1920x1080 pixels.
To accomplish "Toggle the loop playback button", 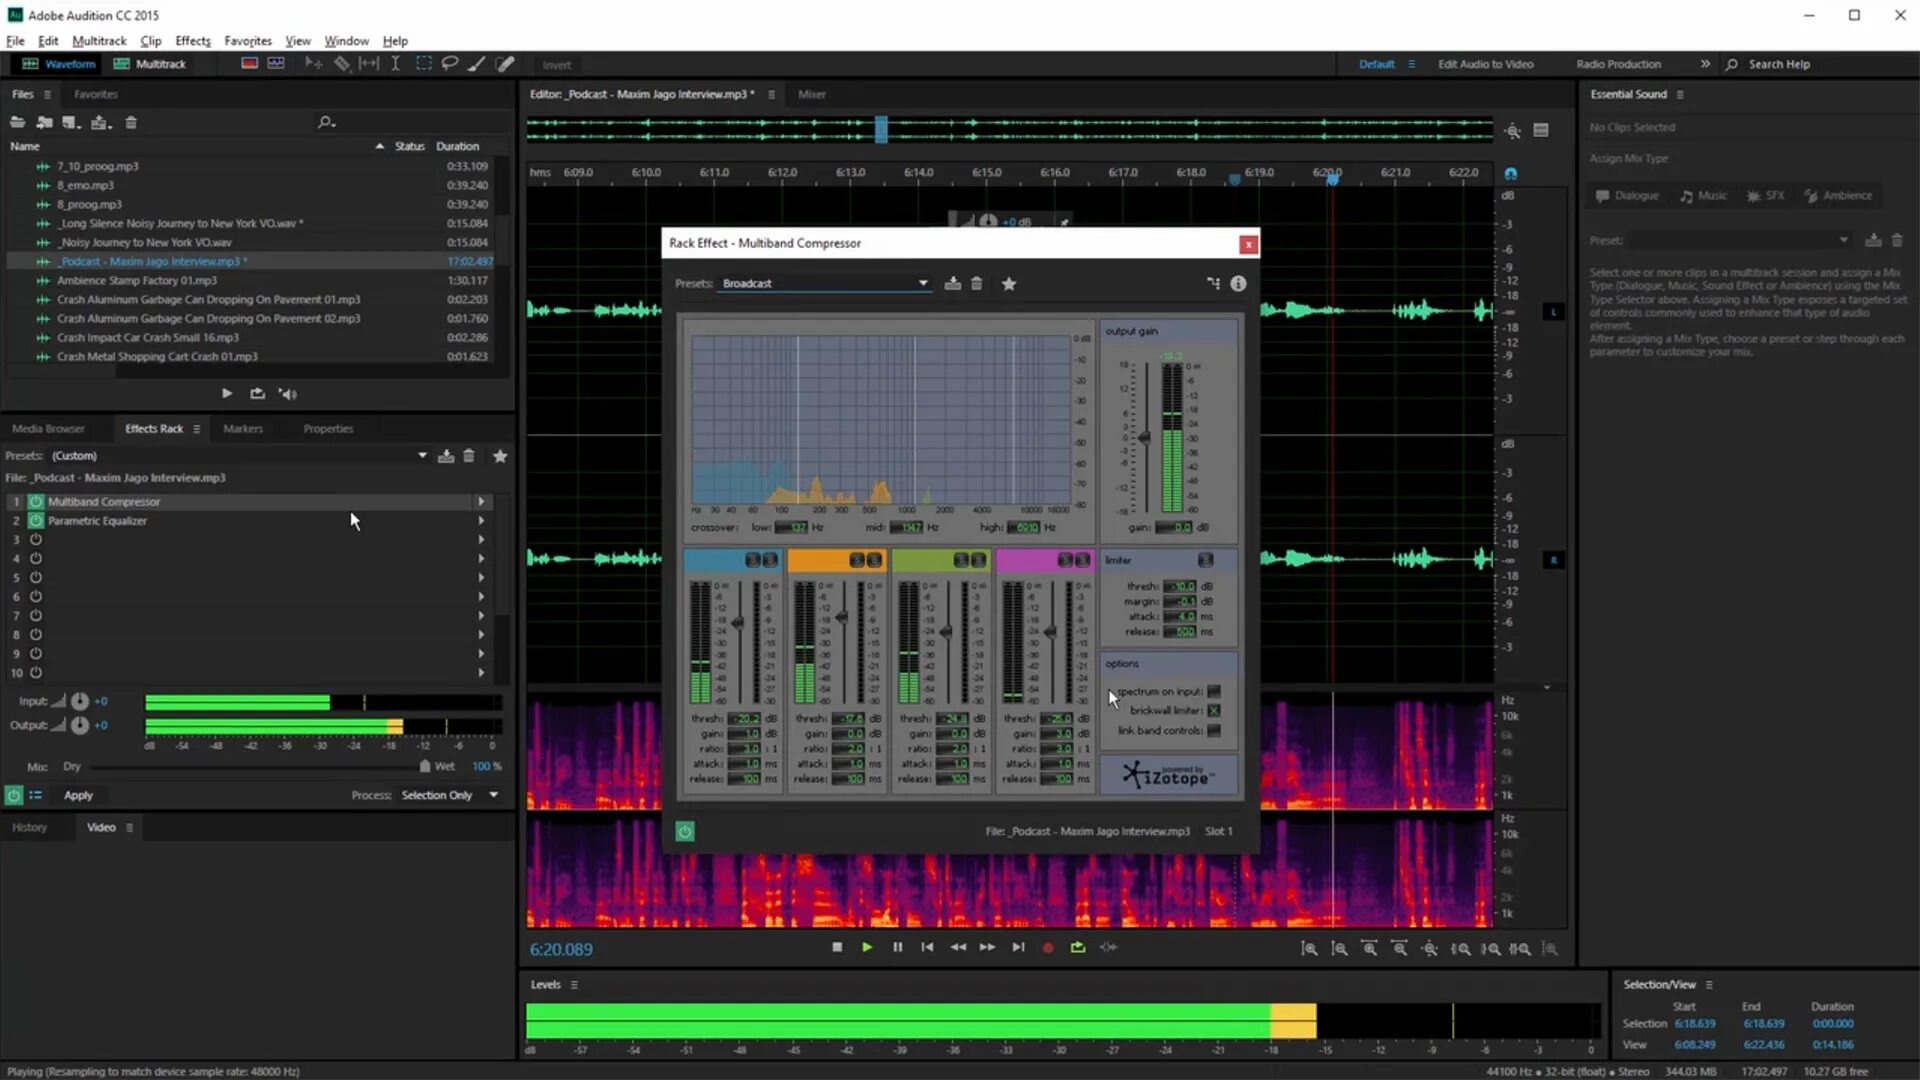I will coord(1077,948).
